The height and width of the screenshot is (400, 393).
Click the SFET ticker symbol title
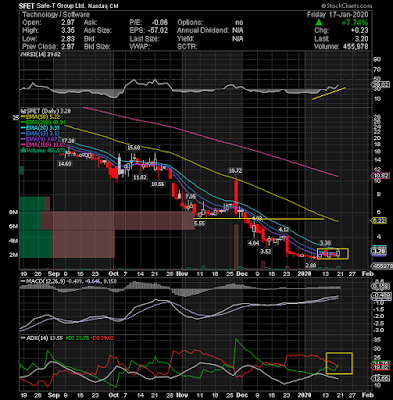click(x=26, y=6)
